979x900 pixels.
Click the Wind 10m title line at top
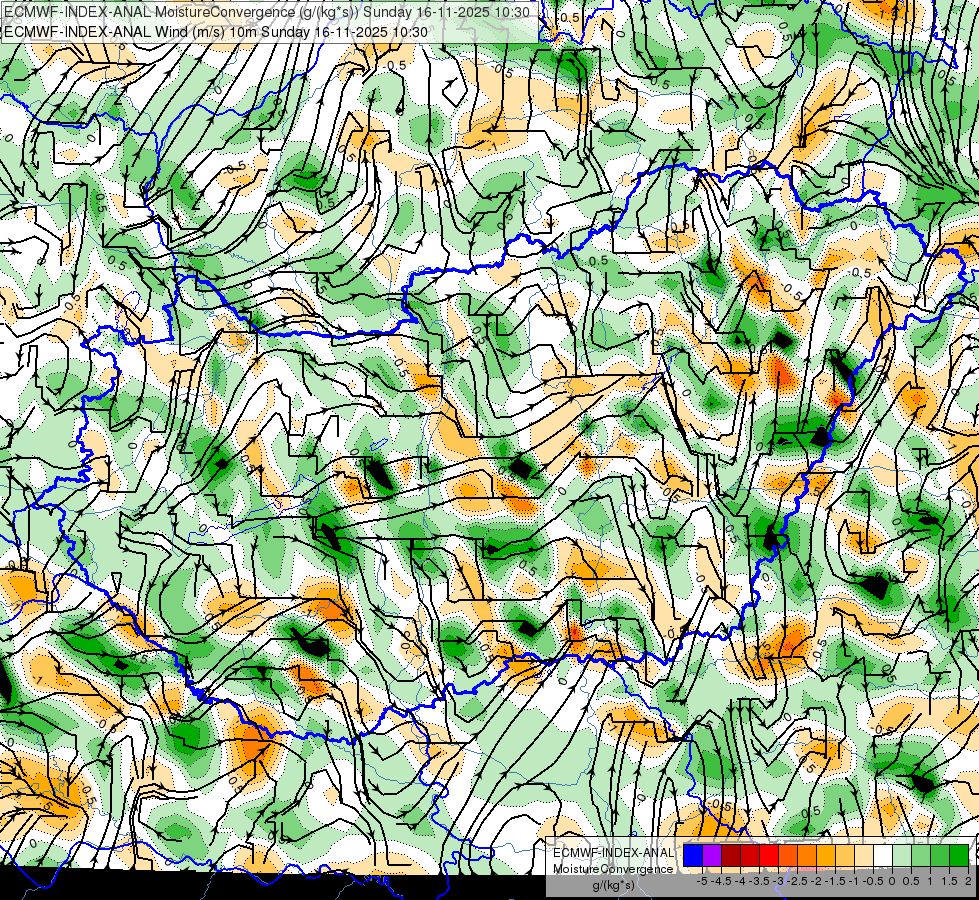(x=216, y=31)
